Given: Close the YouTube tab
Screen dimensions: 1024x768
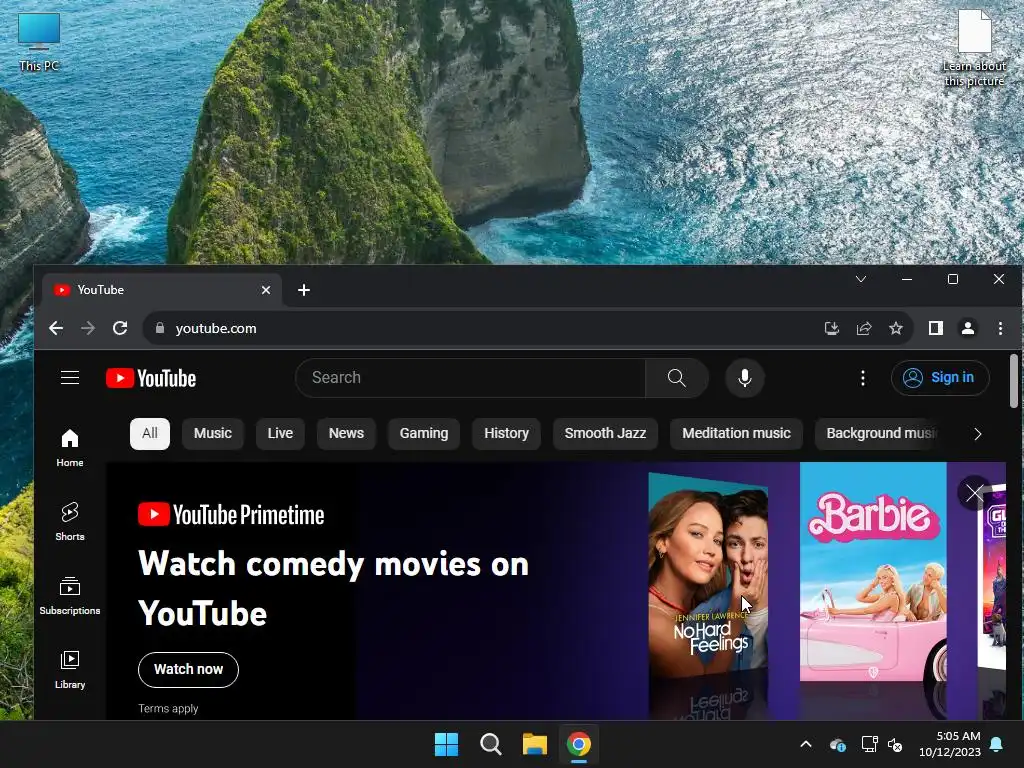Looking at the screenshot, I should click(266, 290).
